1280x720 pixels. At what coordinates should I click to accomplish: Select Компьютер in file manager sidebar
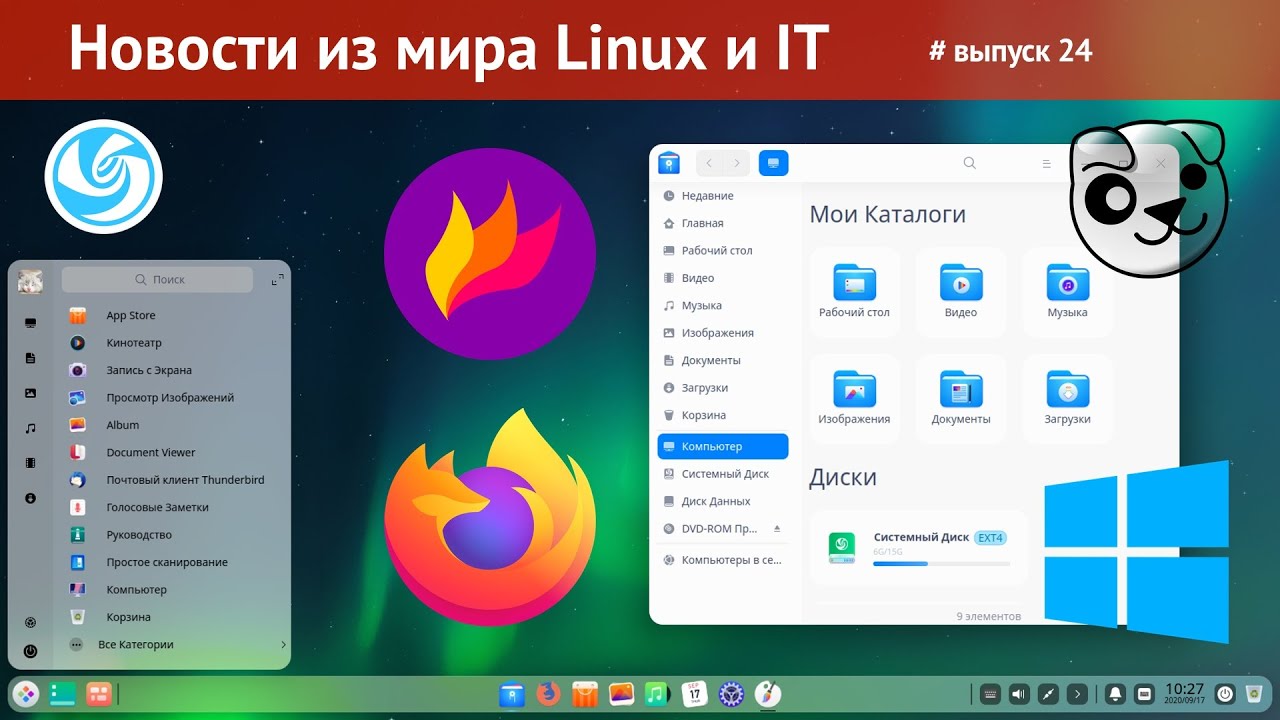pyautogui.click(x=723, y=446)
